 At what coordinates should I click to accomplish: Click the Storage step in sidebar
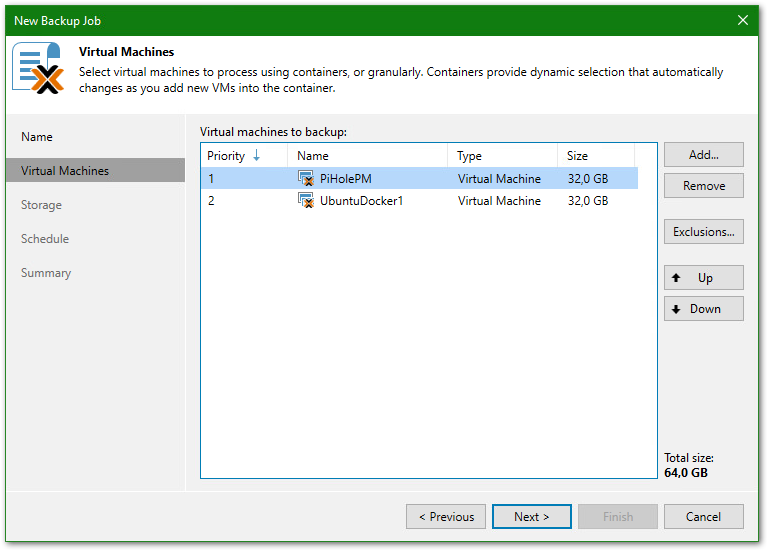[x=41, y=205]
